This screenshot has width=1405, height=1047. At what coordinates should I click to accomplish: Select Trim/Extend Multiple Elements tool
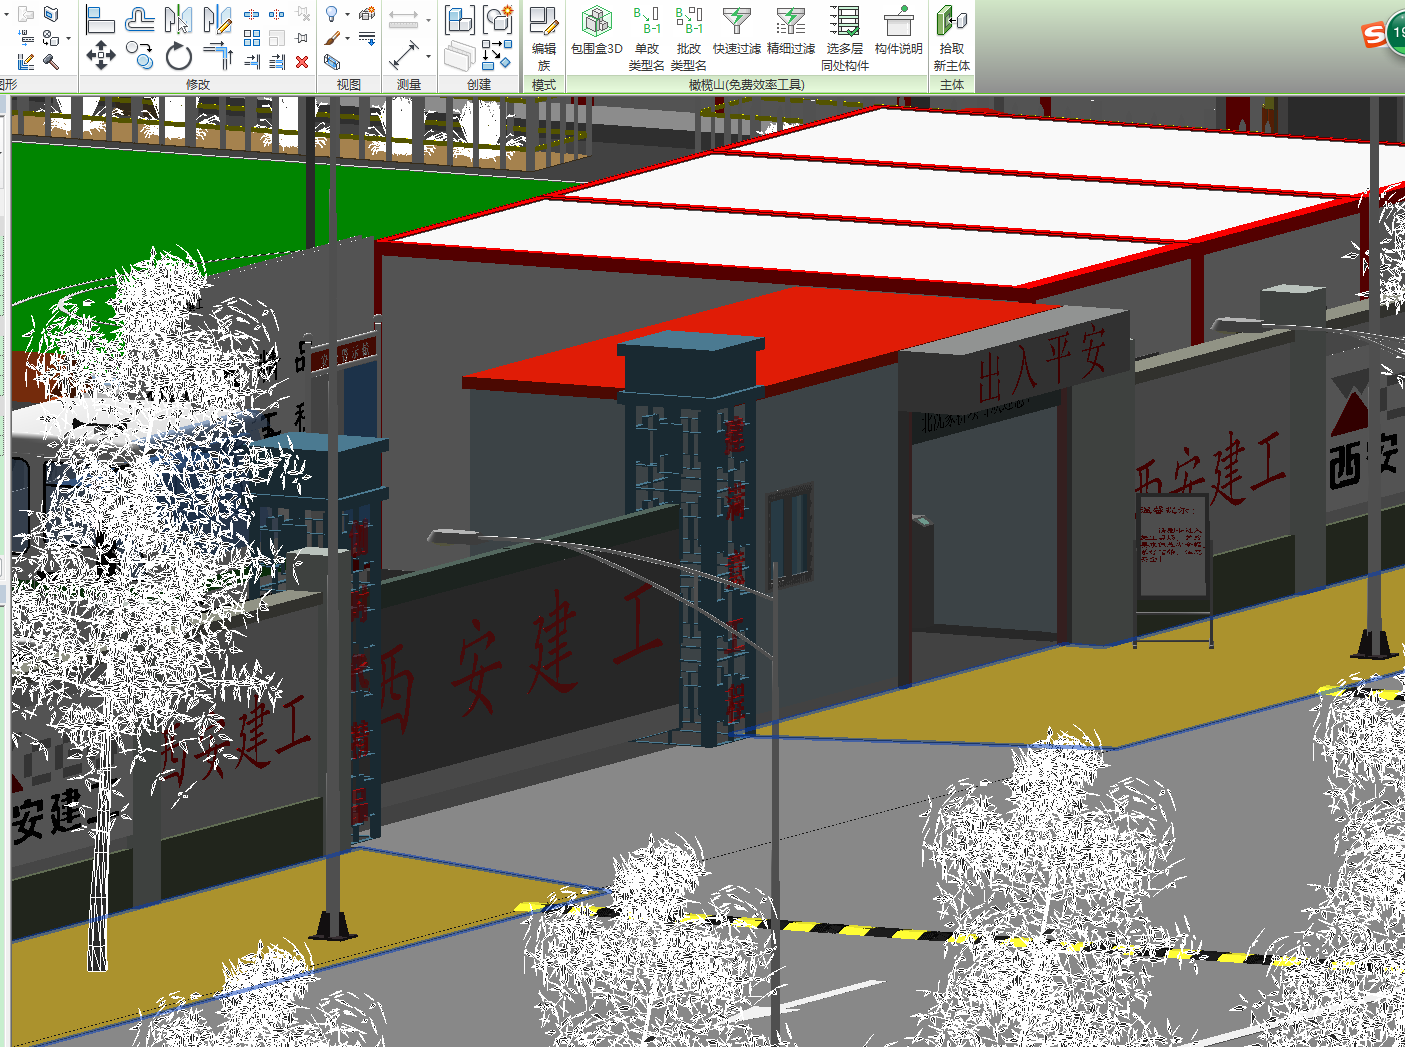pos(277,62)
